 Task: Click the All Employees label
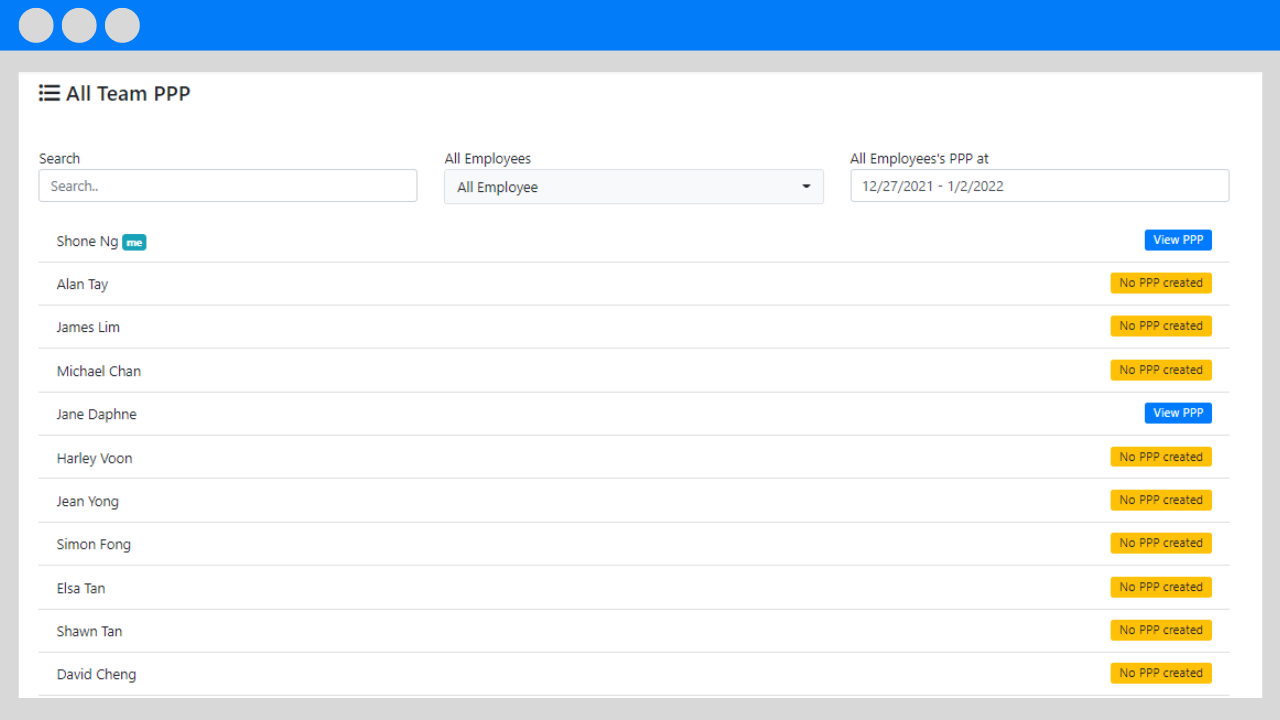488,158
